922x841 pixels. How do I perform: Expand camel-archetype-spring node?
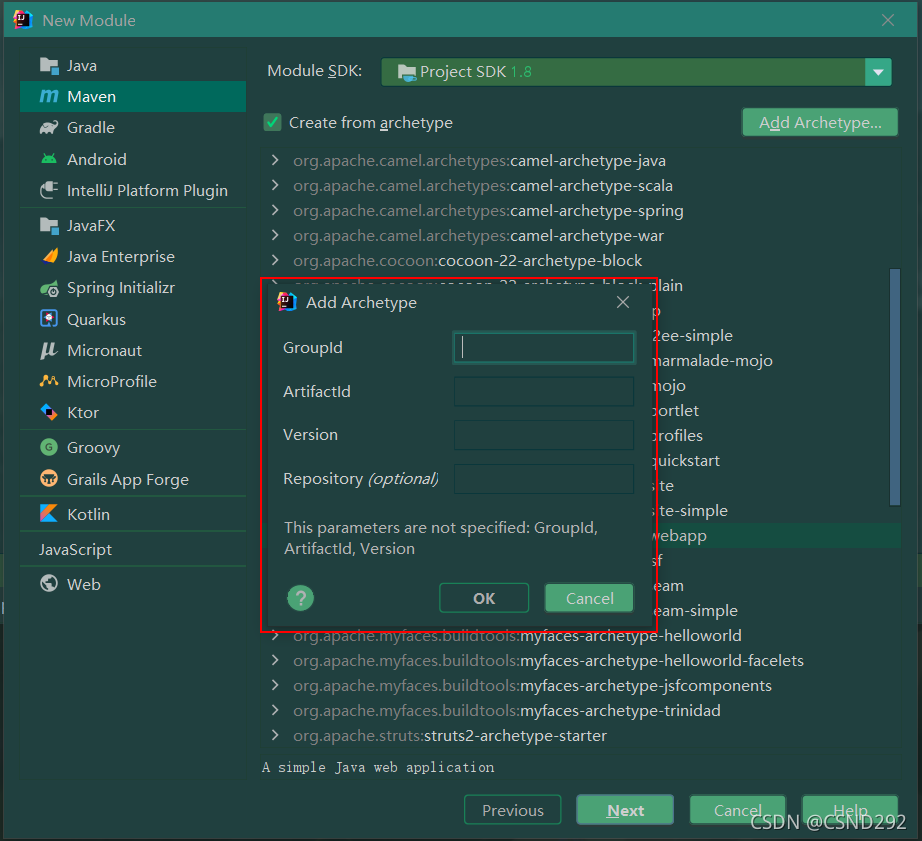(x=275, y=210)
